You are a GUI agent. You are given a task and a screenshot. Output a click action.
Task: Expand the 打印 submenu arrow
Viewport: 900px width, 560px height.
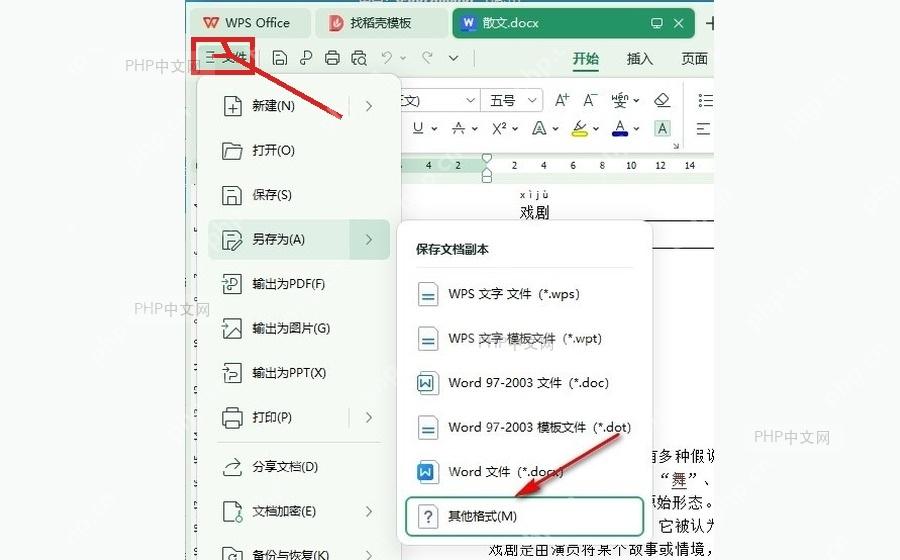(369, 417)
